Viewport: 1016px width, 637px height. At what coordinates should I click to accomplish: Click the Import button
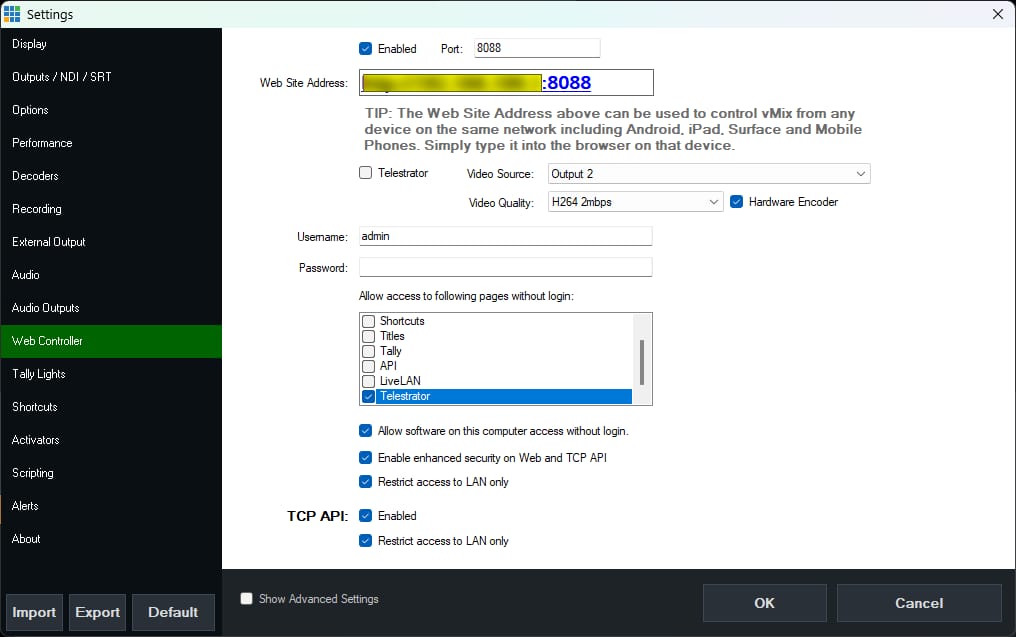pos(34,612)
